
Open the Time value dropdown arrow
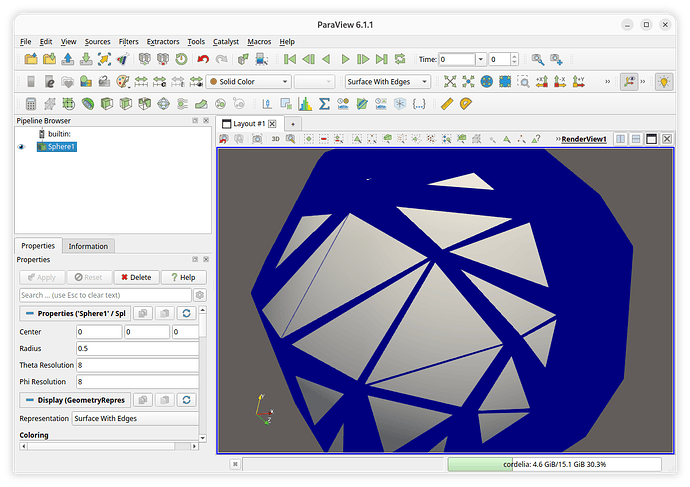point(481,59)
